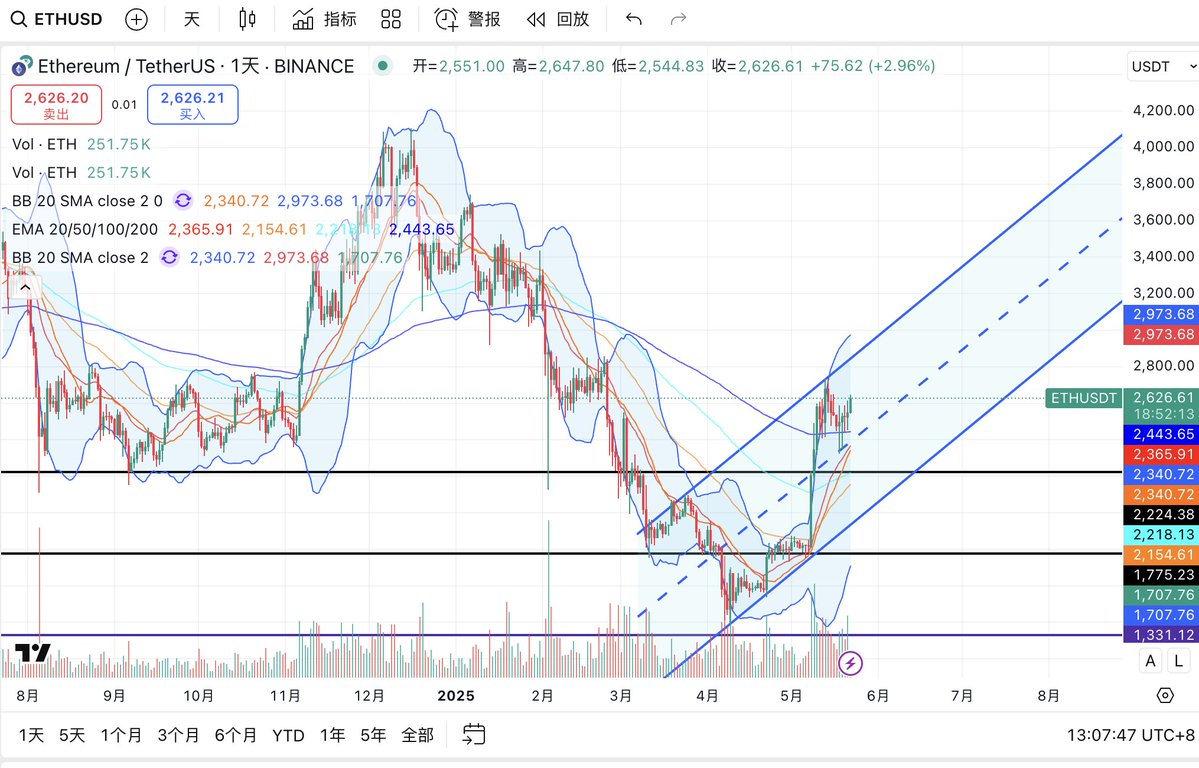
Task: Open the 天 timeframe selector
Action: (191, 19)
